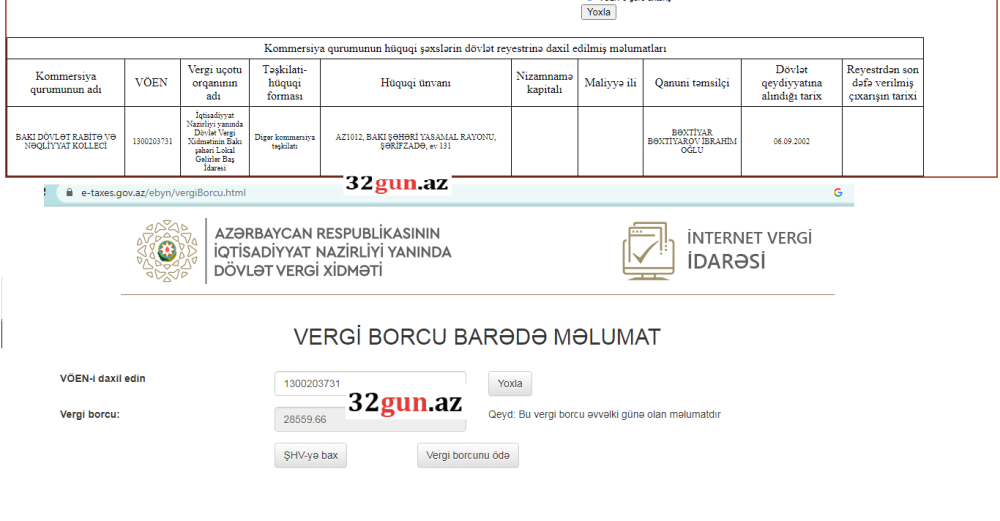The image size is (1000, 521).
Task: Click the 'Maliyyə ili' column header
Action: coord(610,83)
